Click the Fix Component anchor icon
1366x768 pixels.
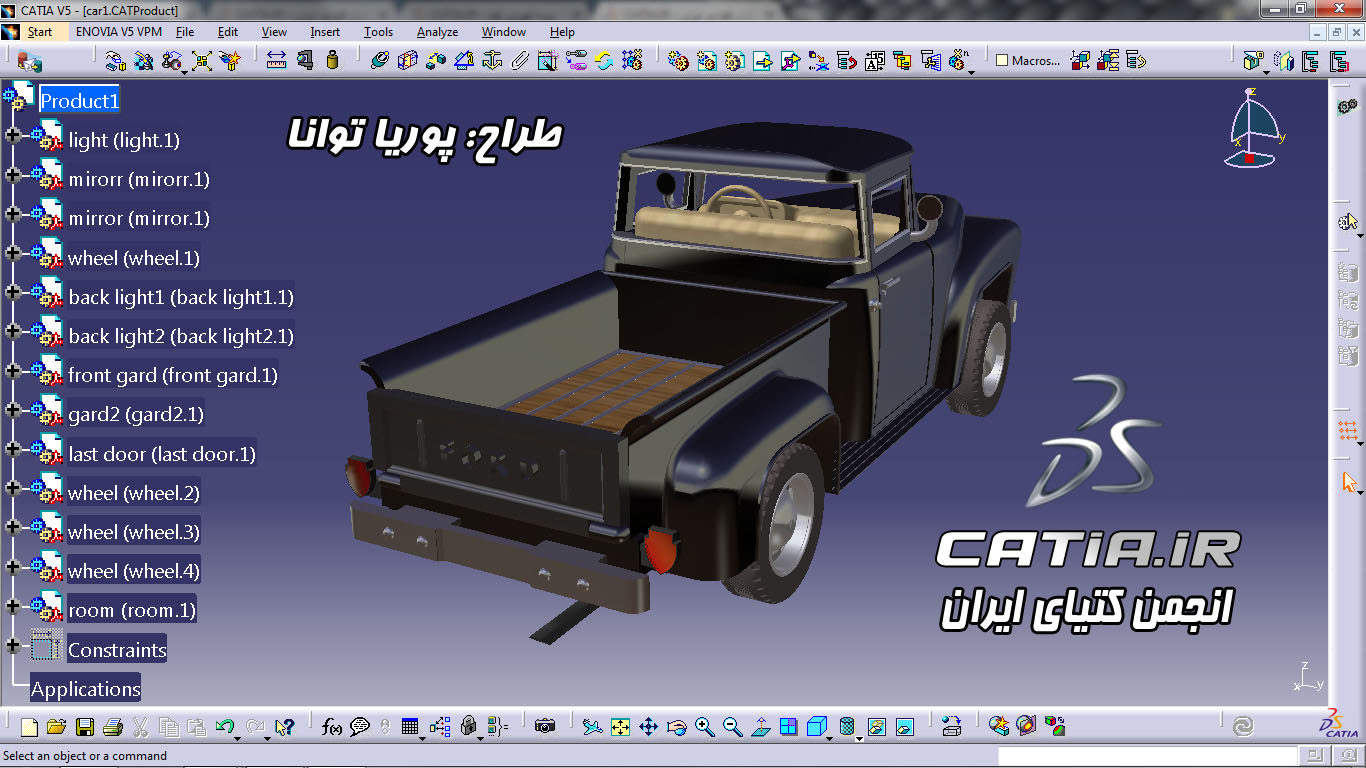point(491,60)
